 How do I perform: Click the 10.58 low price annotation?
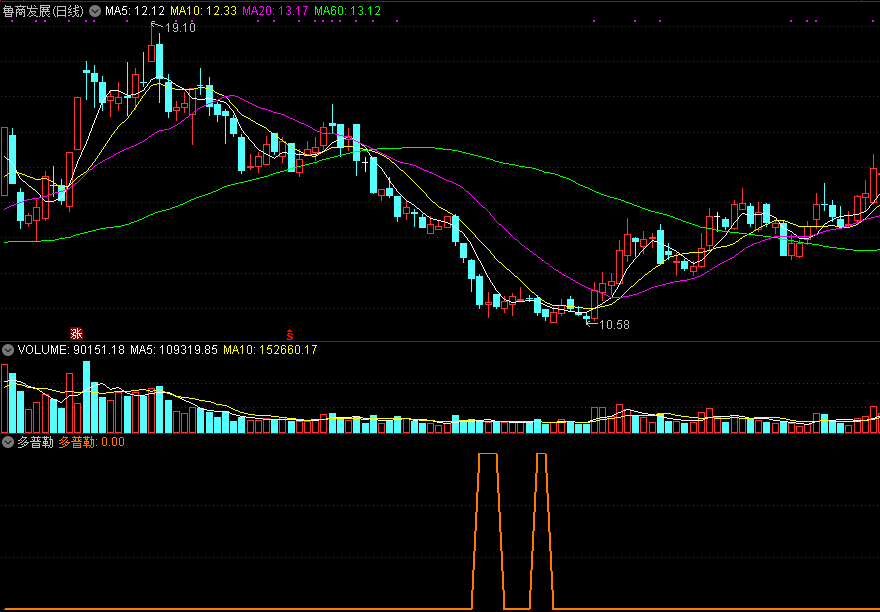[615, 325]
